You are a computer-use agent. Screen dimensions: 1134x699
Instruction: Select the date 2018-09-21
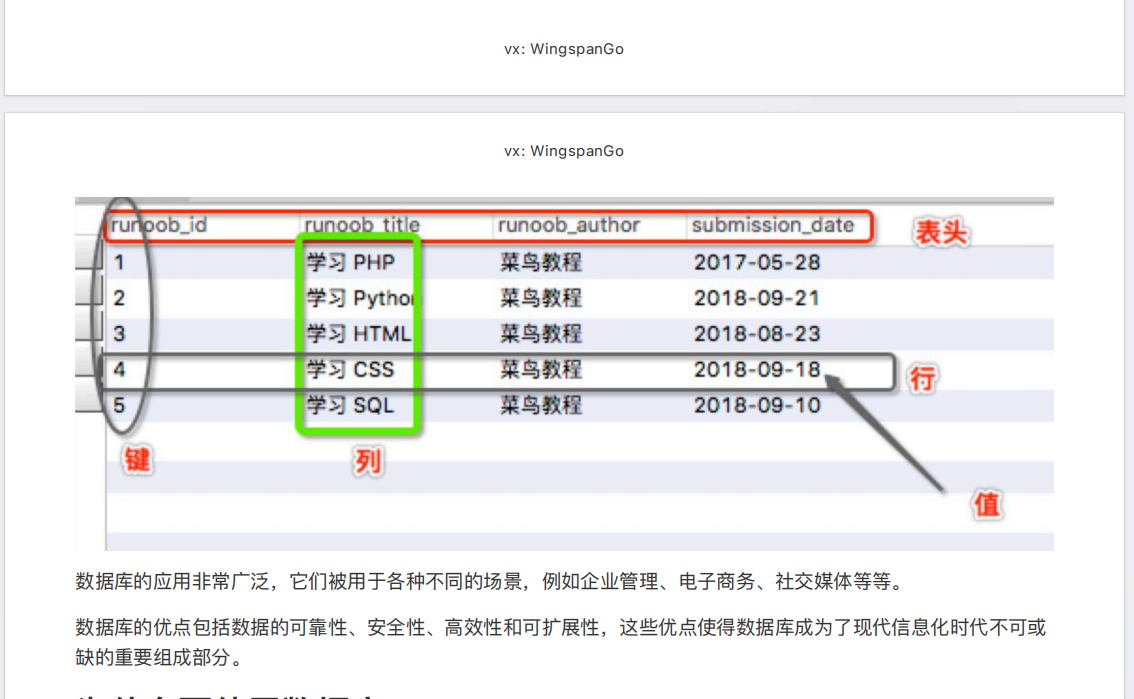click(757, 298)
